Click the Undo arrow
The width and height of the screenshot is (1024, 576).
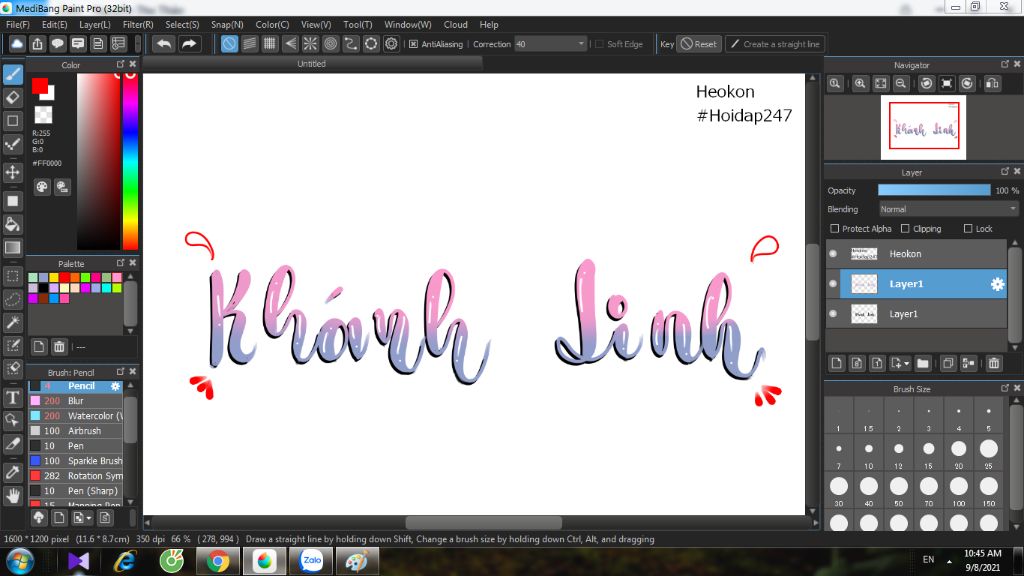coord(164,44)
